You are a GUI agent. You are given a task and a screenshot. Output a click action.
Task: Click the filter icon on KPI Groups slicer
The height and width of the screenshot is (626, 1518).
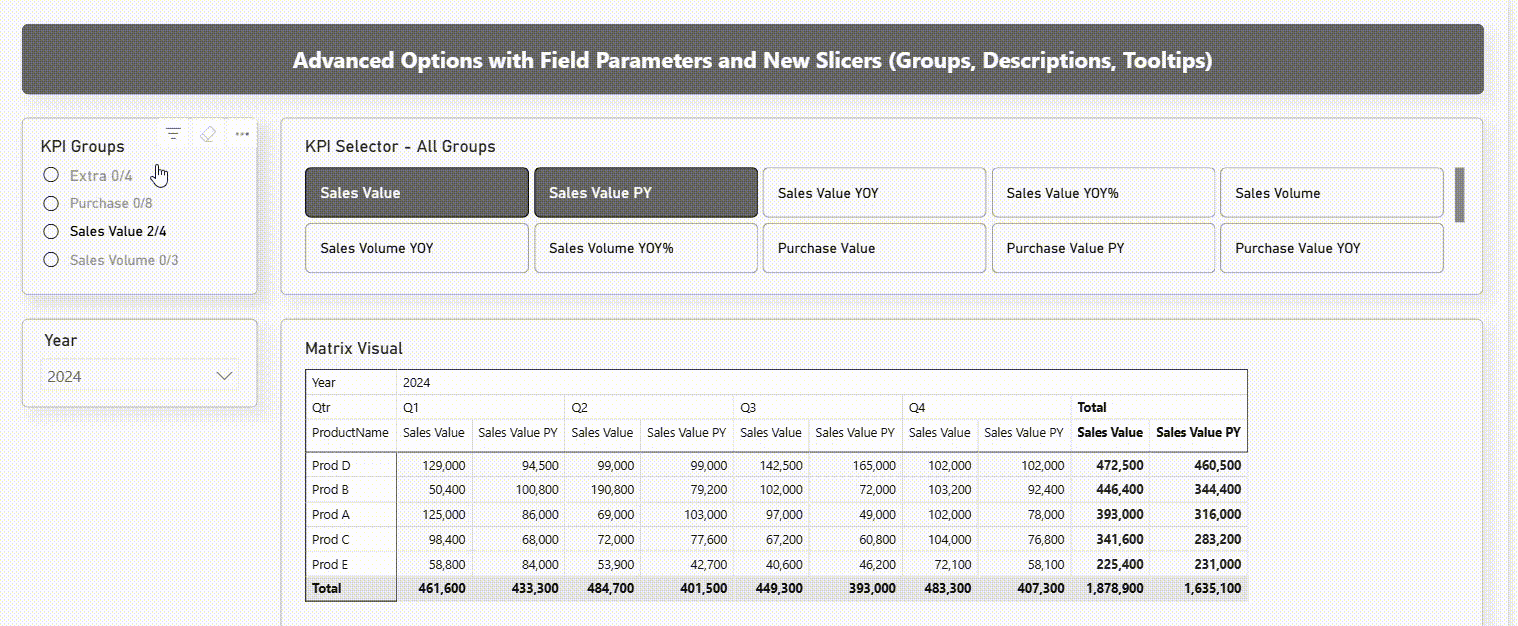tap(173, 134)
